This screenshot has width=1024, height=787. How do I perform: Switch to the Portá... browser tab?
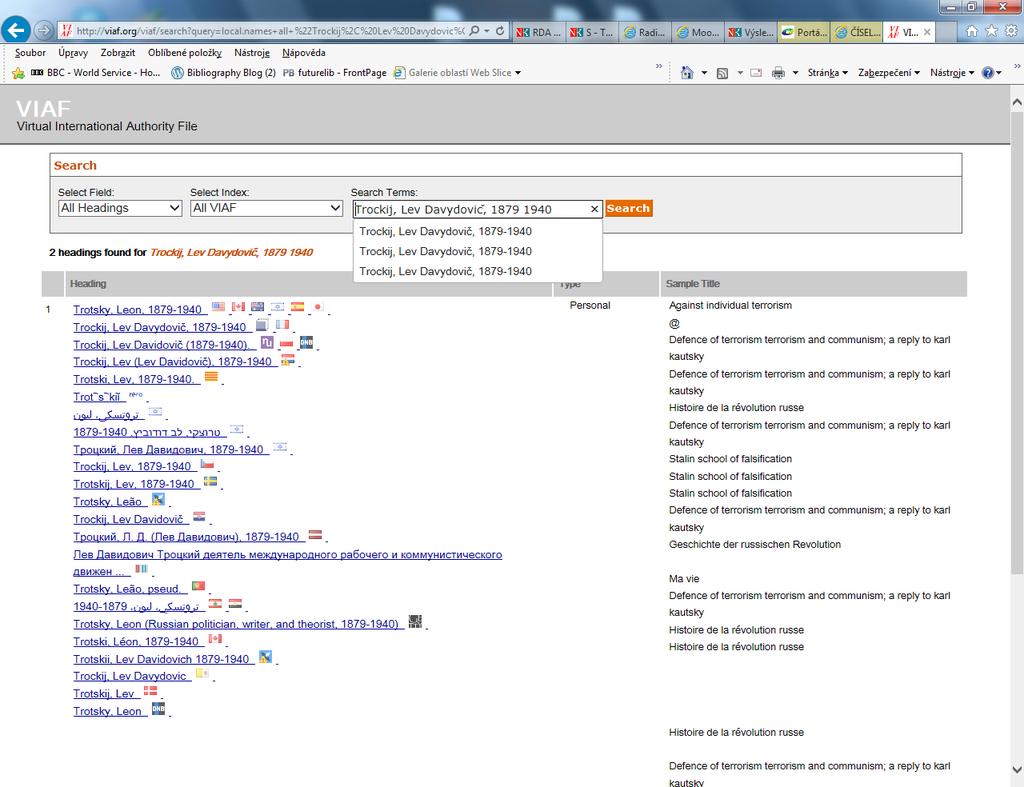804,31
